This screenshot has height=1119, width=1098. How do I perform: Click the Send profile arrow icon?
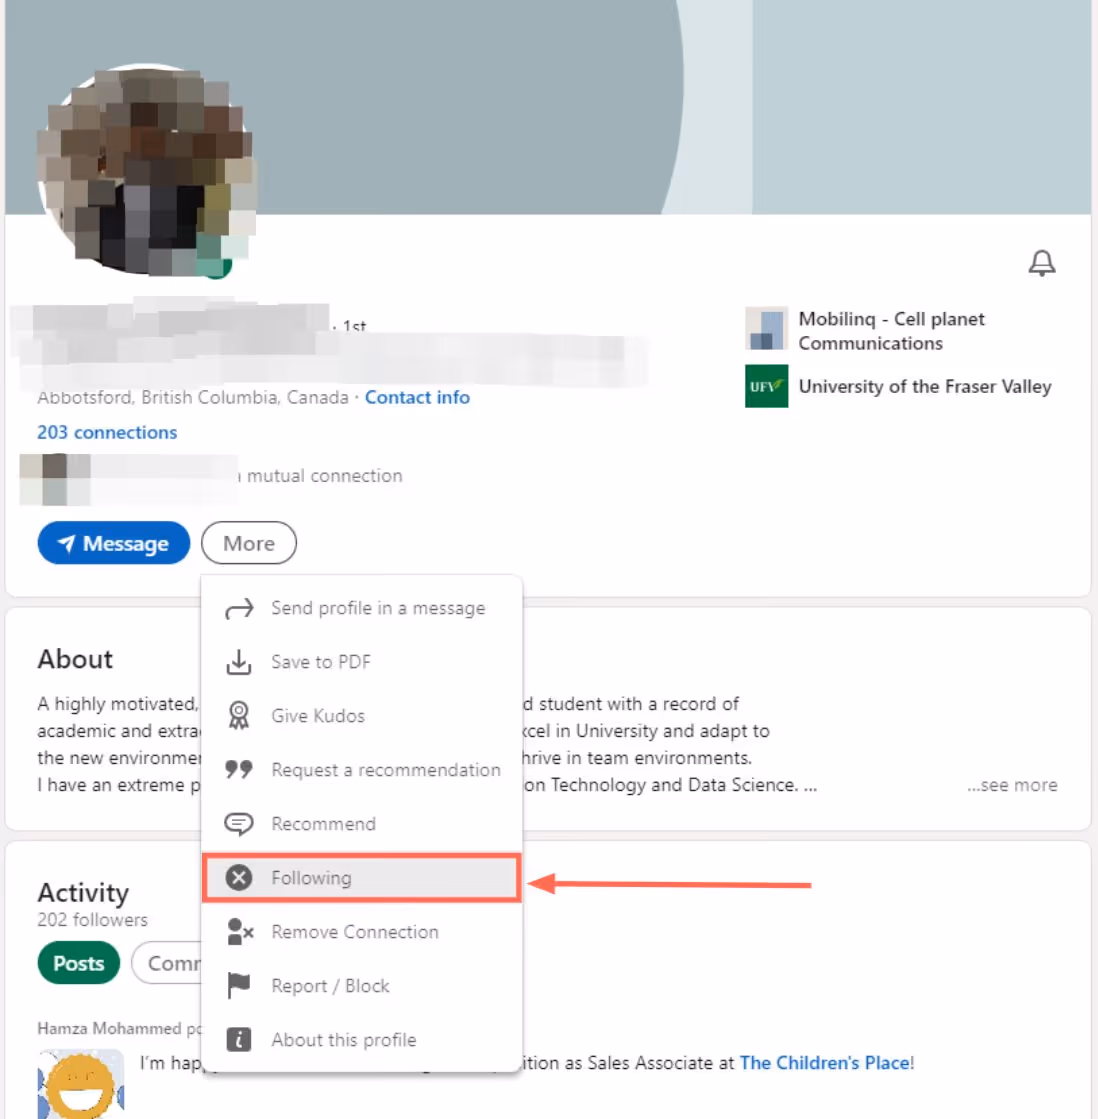pyautogui.click(x=239, y=609)
